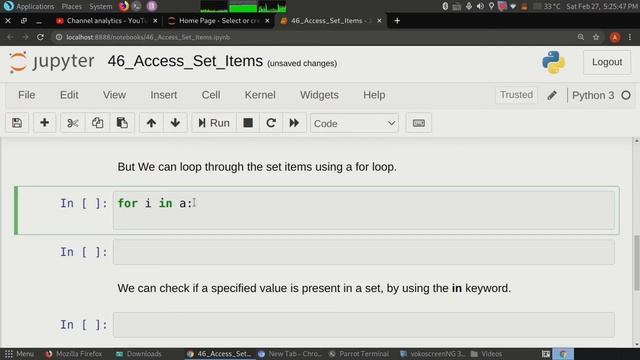Restart kernel and run all fast-forward icon
Image resolution: width=640 pixels, height=360 pixels.
click(294, 123)
